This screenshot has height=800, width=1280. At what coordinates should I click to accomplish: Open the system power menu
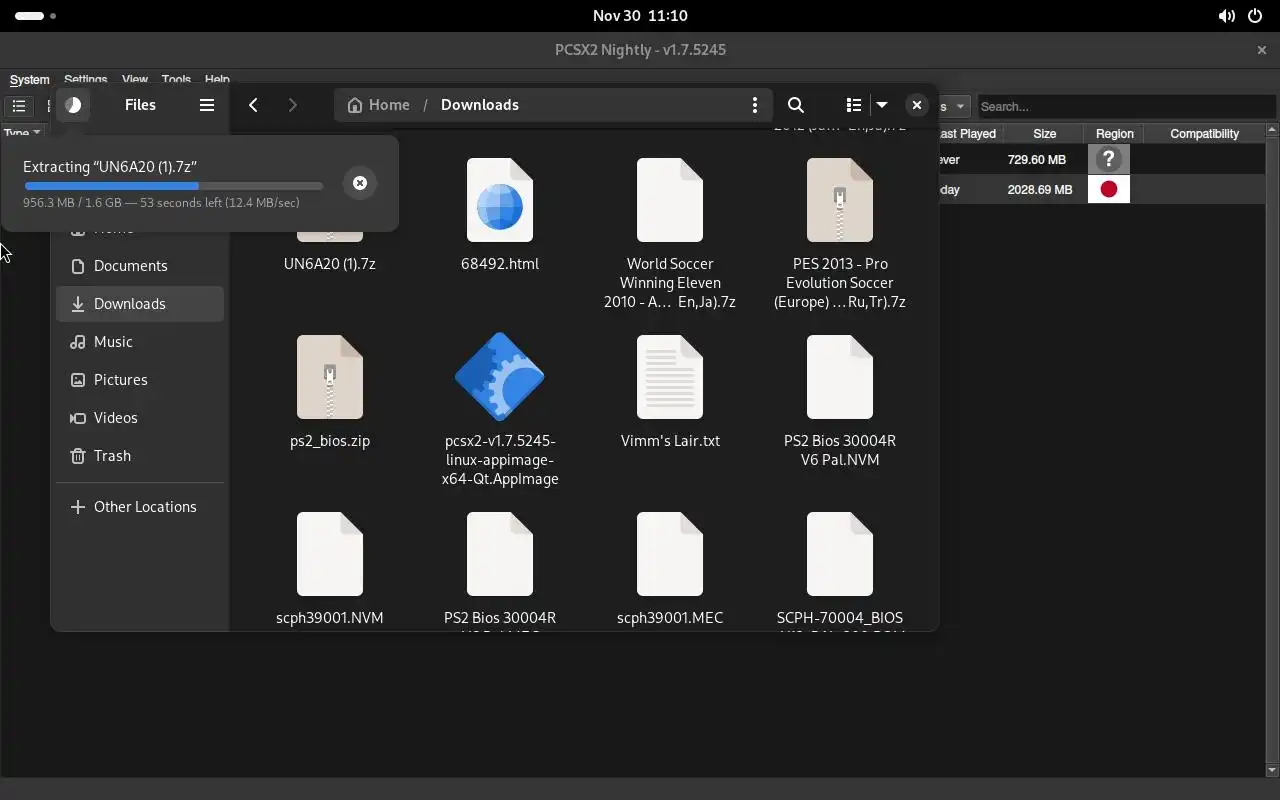point(1254,16)
